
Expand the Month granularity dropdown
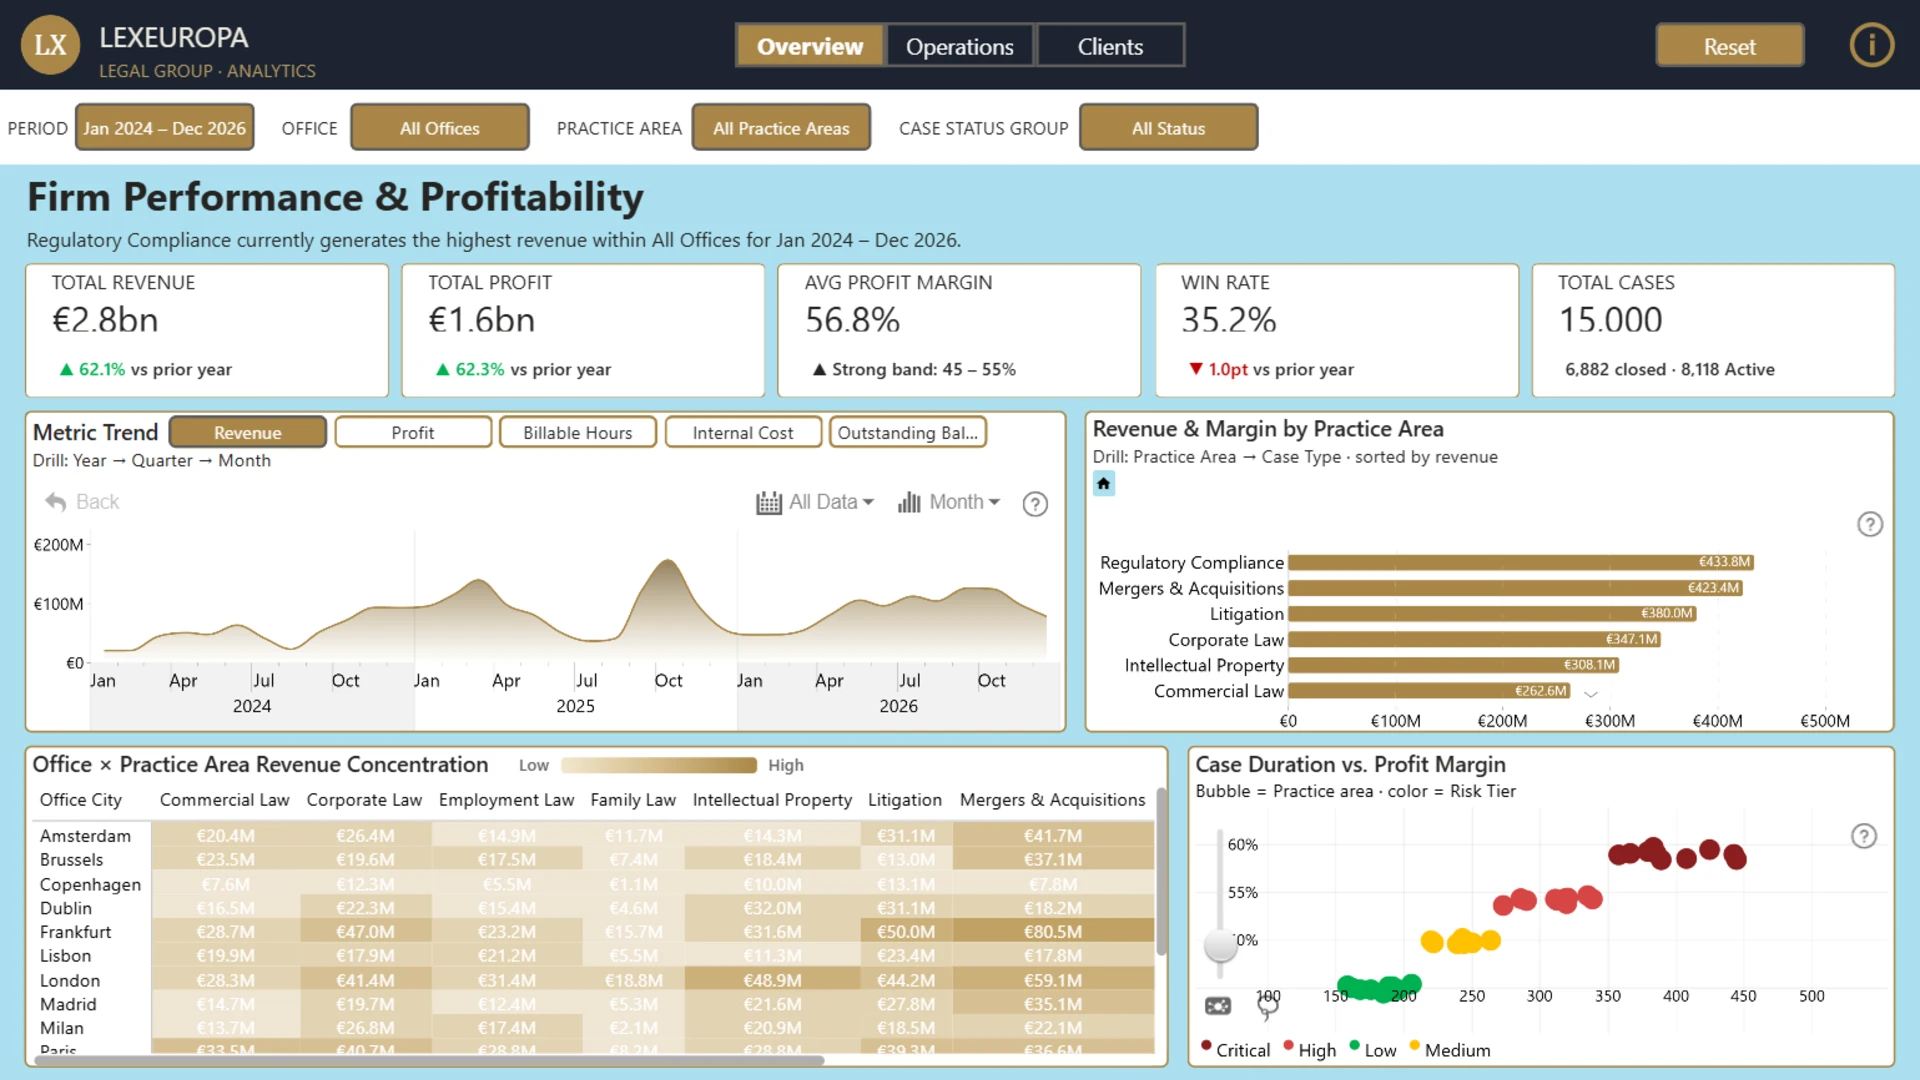964,502
